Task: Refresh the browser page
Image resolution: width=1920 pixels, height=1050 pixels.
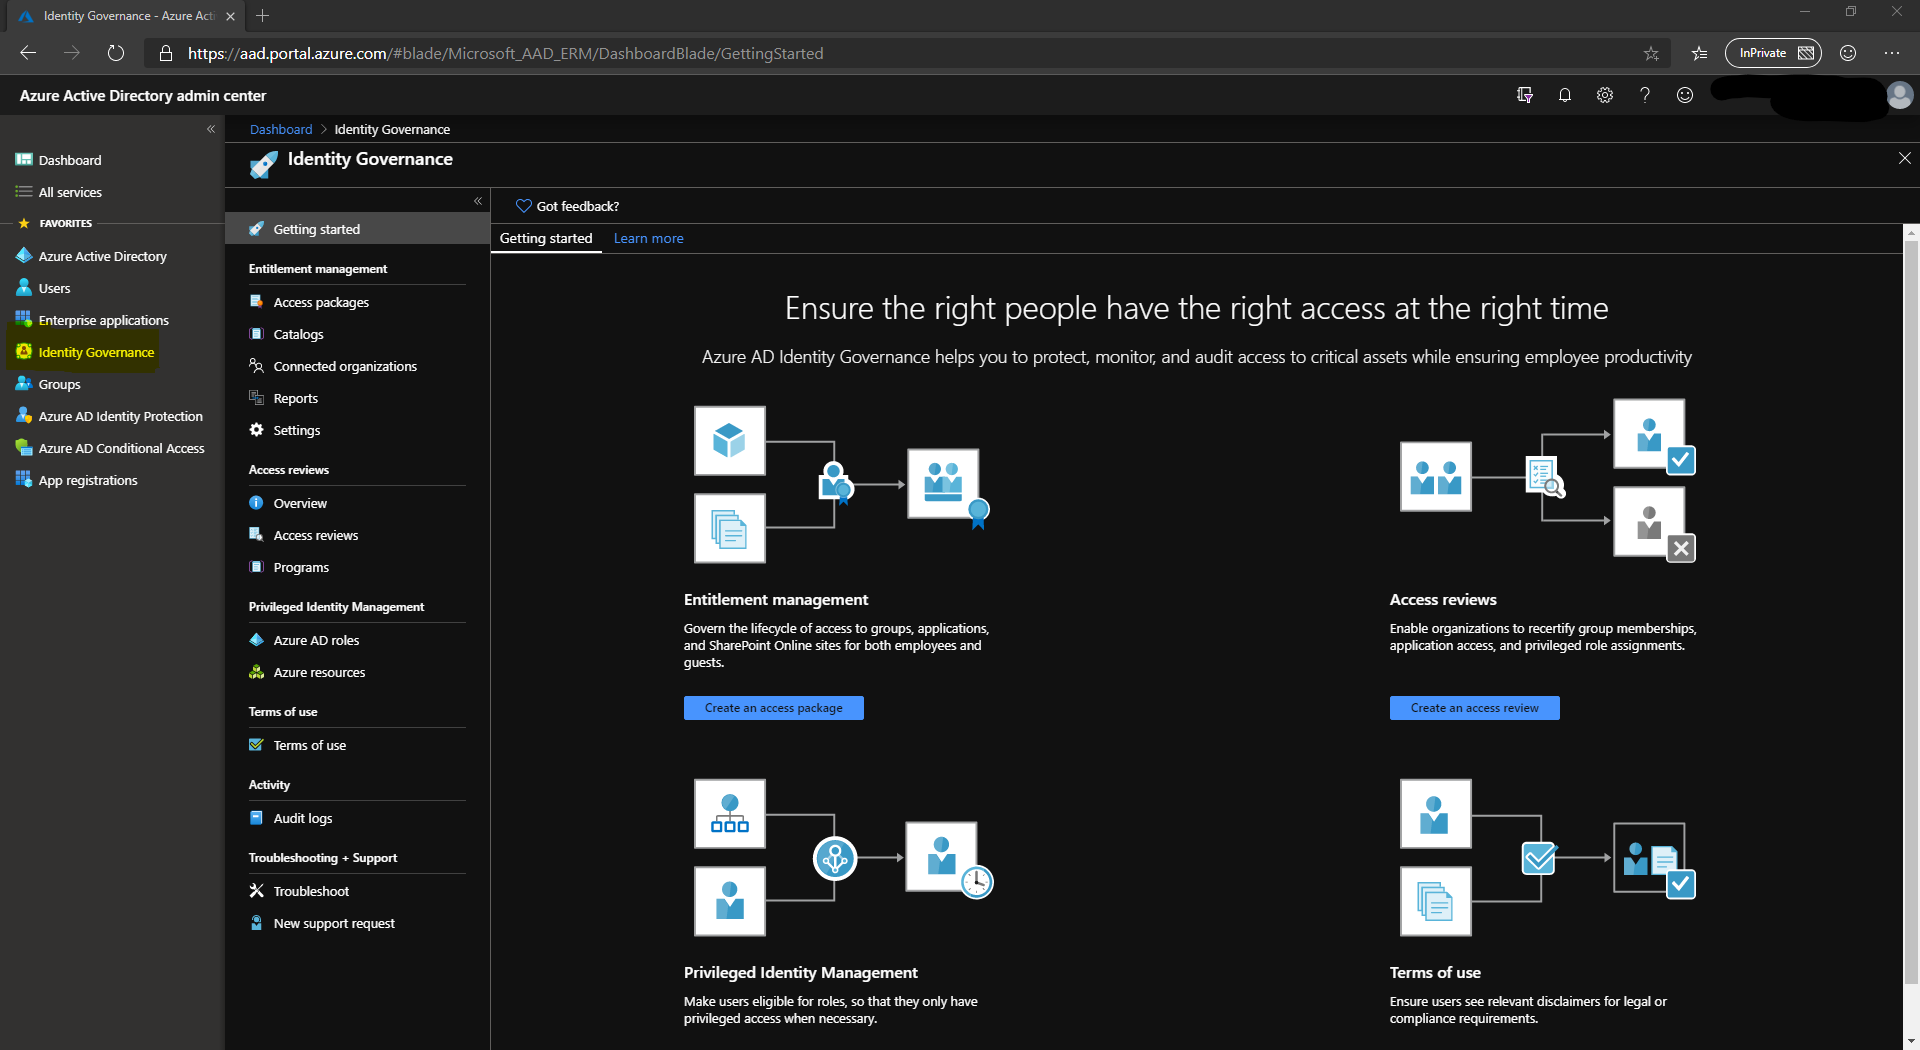Action: [x=116, y=53]
